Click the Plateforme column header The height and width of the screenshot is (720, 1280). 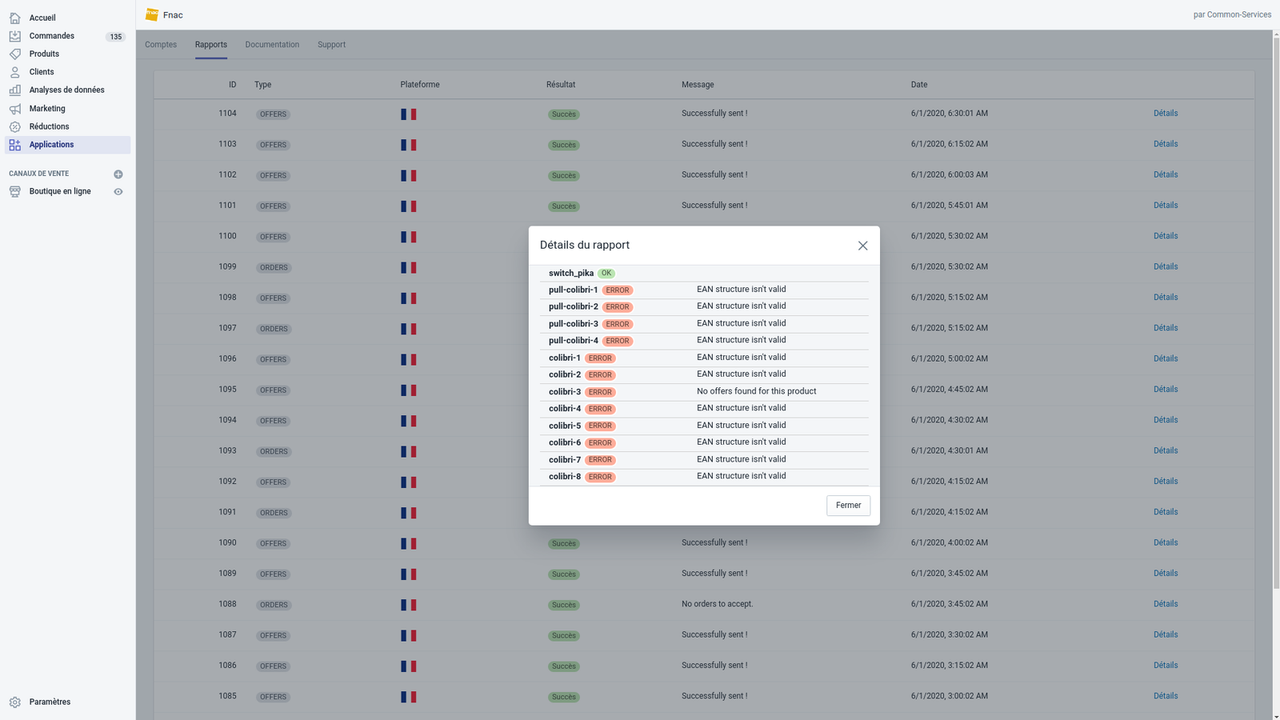tap(420, 85)
